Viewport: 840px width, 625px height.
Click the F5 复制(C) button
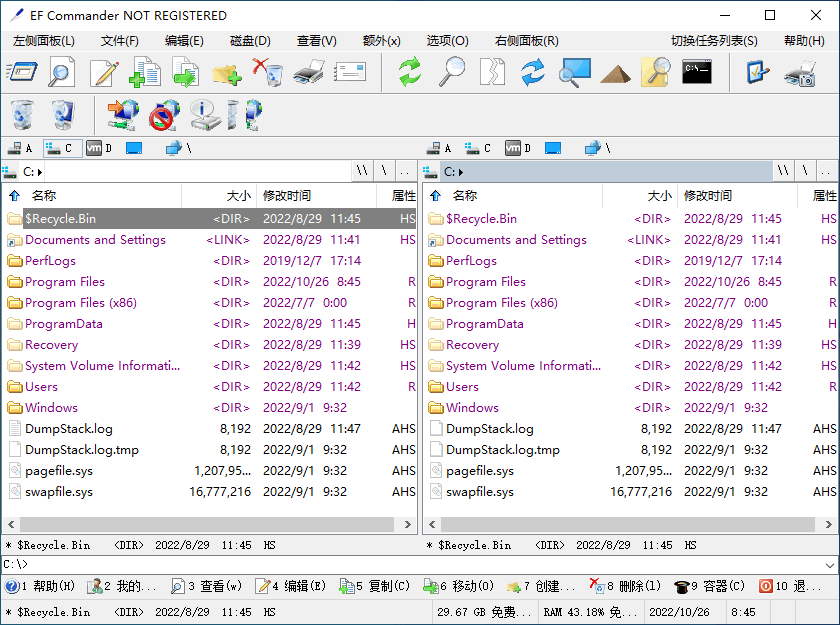point(374,586)
